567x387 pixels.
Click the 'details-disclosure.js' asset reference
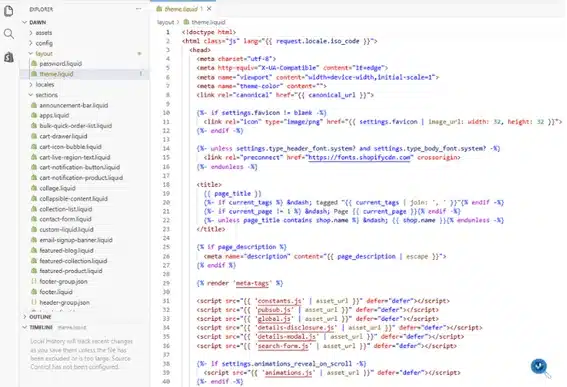(x=295, y=328)
